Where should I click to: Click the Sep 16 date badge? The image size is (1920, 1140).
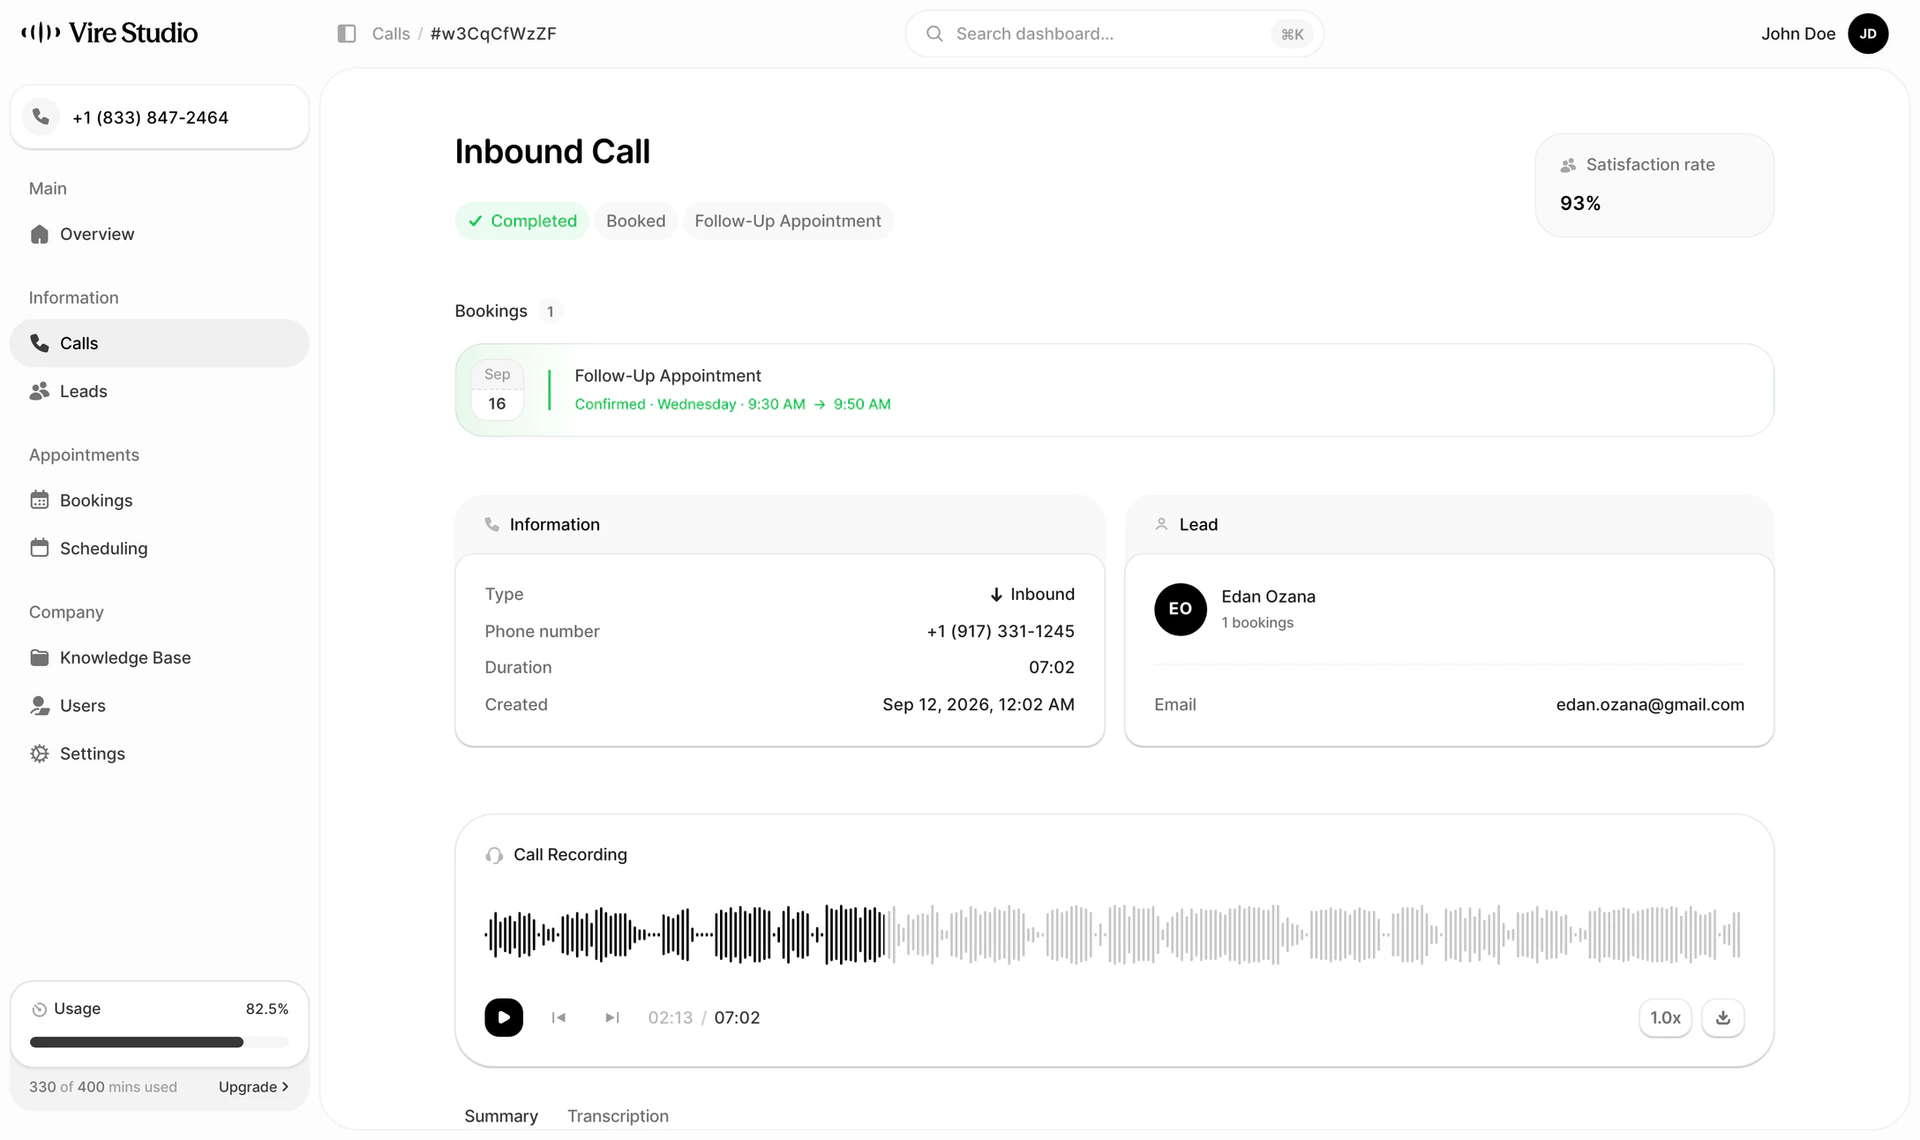point(497,390)
